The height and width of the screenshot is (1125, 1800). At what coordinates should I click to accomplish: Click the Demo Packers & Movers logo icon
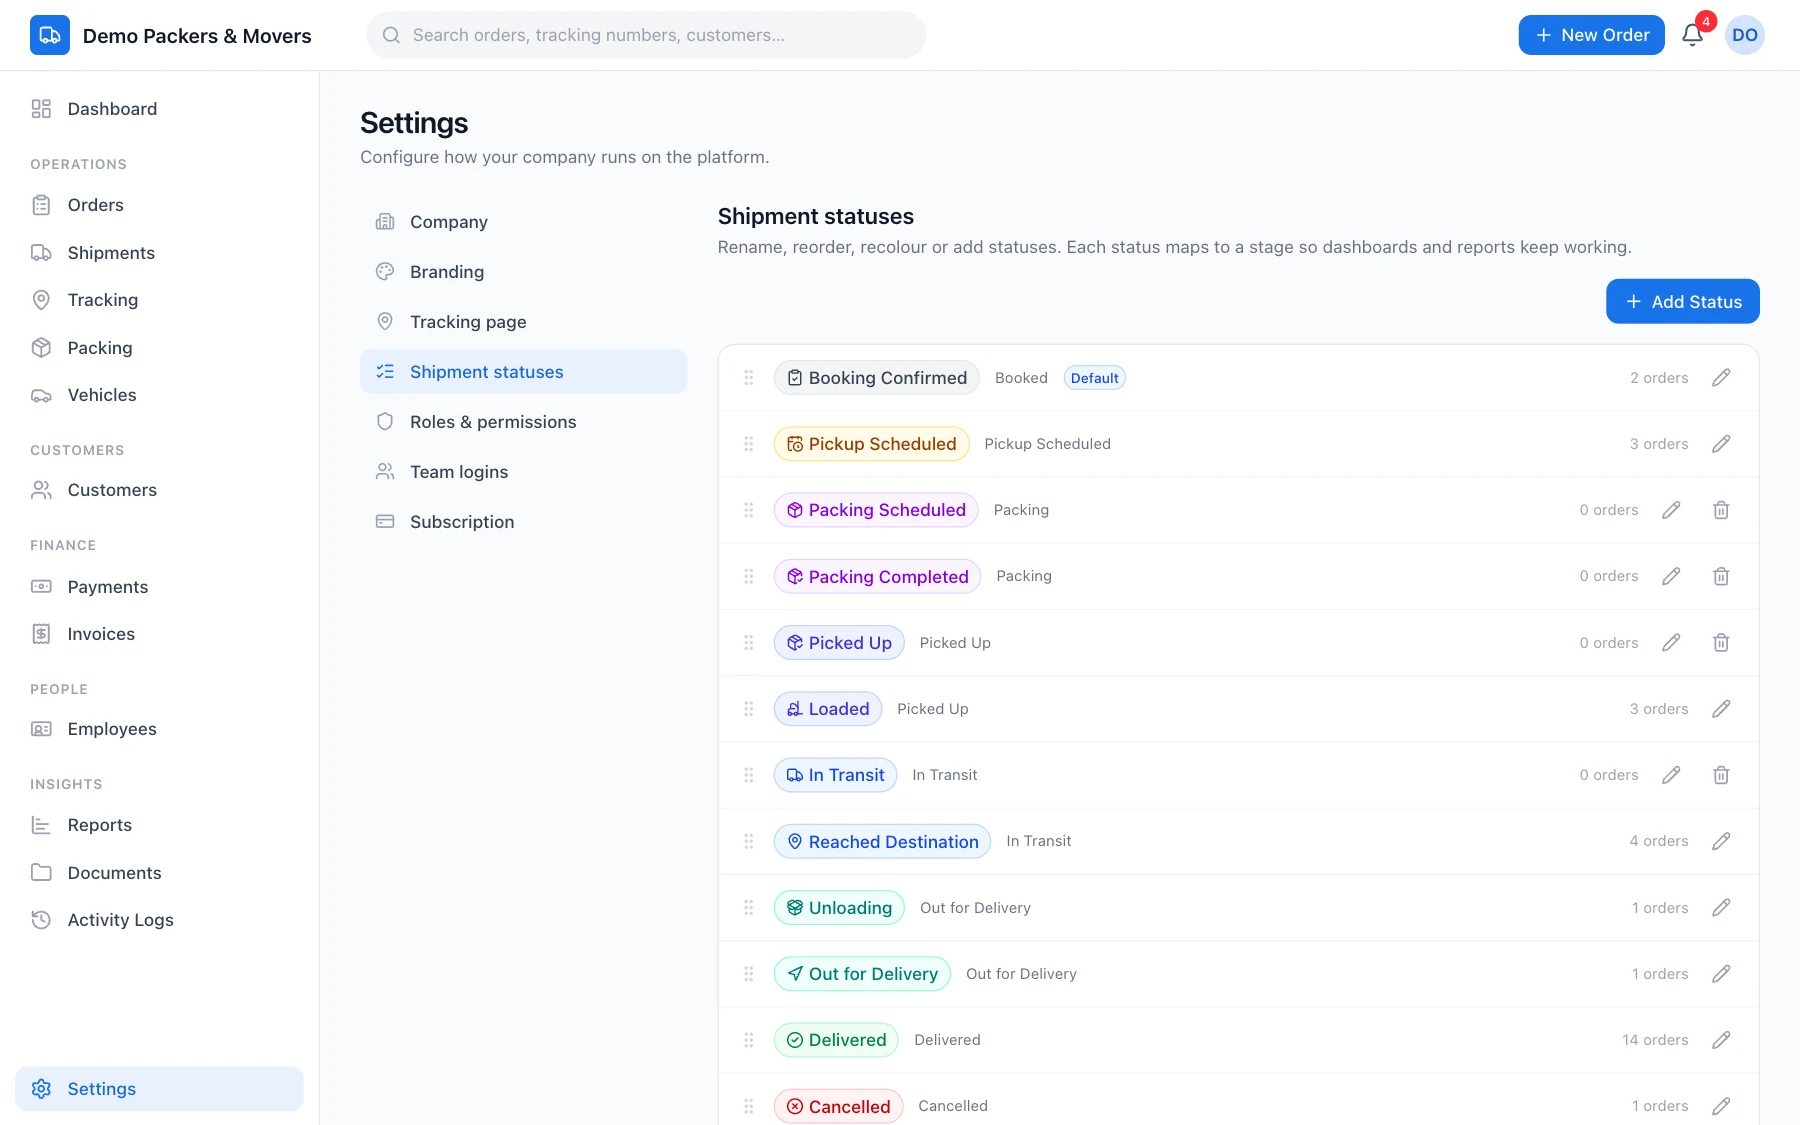click(x=50, y=35)
